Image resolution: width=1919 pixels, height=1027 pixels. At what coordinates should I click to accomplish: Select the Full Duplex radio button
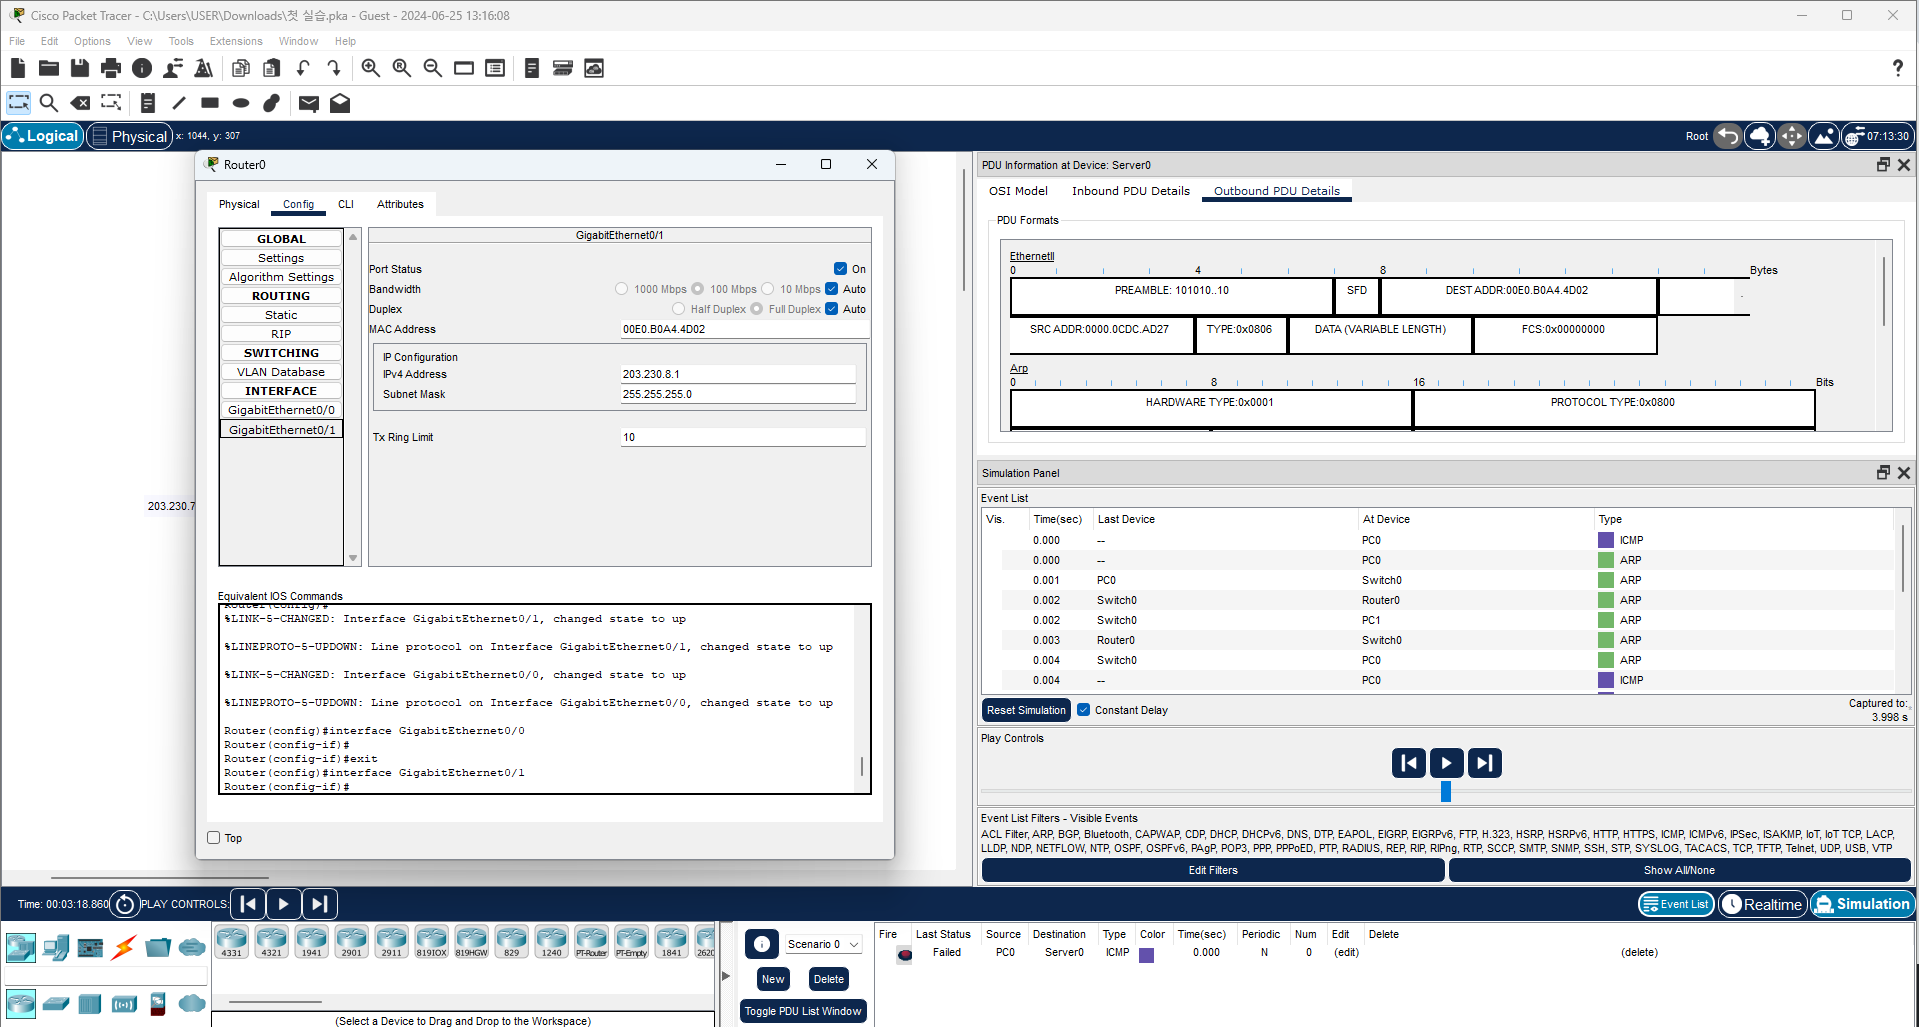point(757,309)
